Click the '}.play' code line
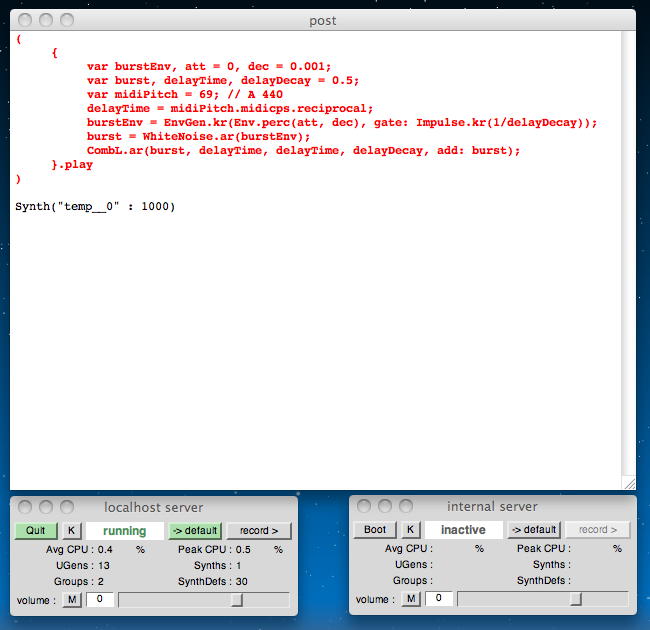 coord(72,165)
